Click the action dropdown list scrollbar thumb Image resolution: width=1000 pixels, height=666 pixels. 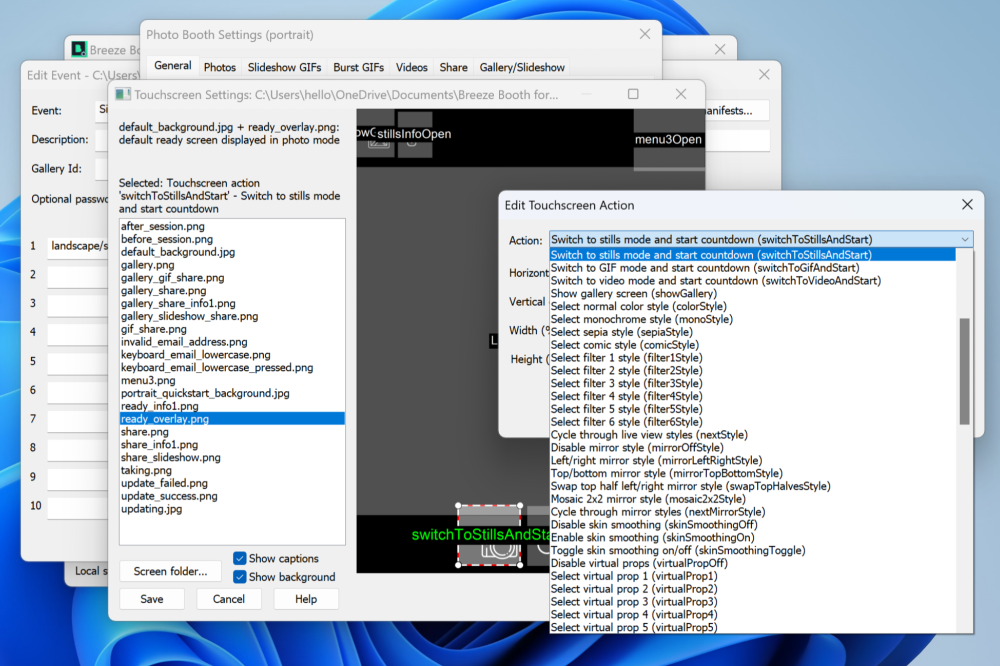pos(964,371)
